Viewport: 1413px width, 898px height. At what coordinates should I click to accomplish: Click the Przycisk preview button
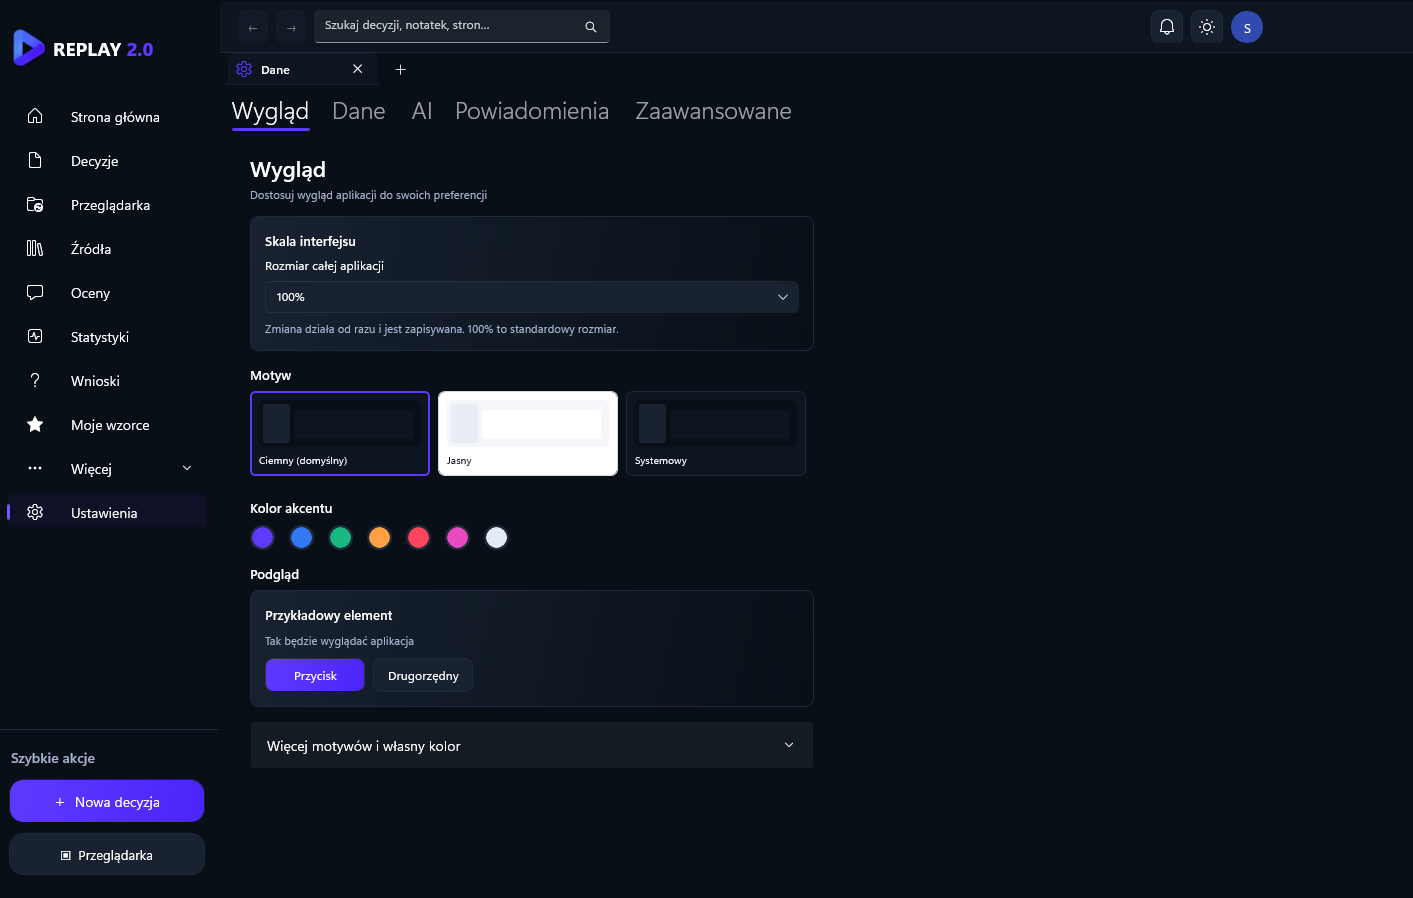click(315, 675)
